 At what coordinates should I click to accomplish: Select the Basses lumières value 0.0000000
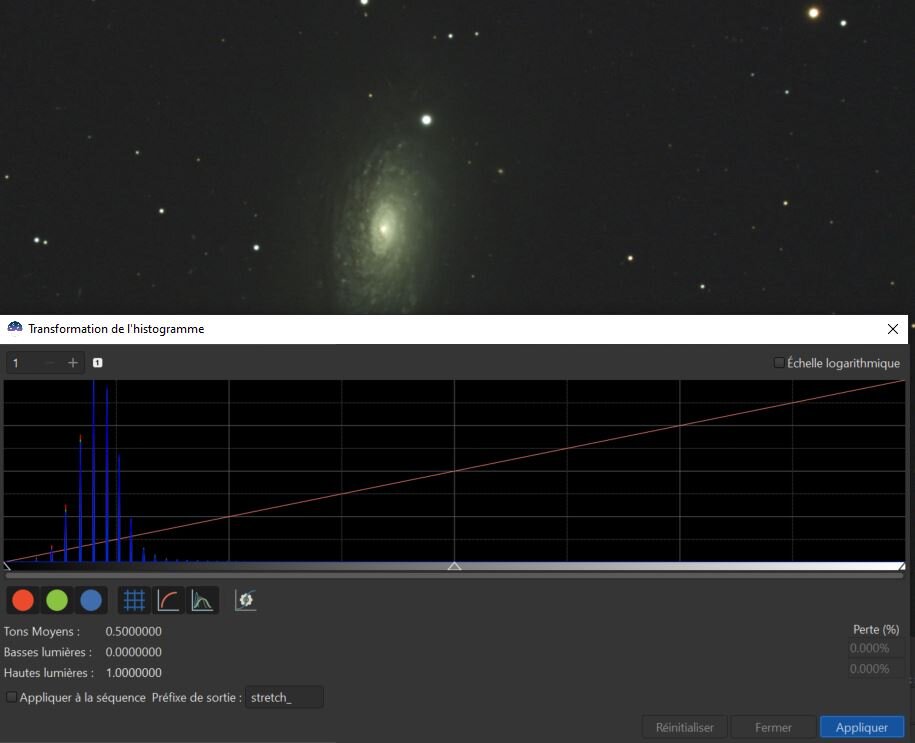[134, 652]
